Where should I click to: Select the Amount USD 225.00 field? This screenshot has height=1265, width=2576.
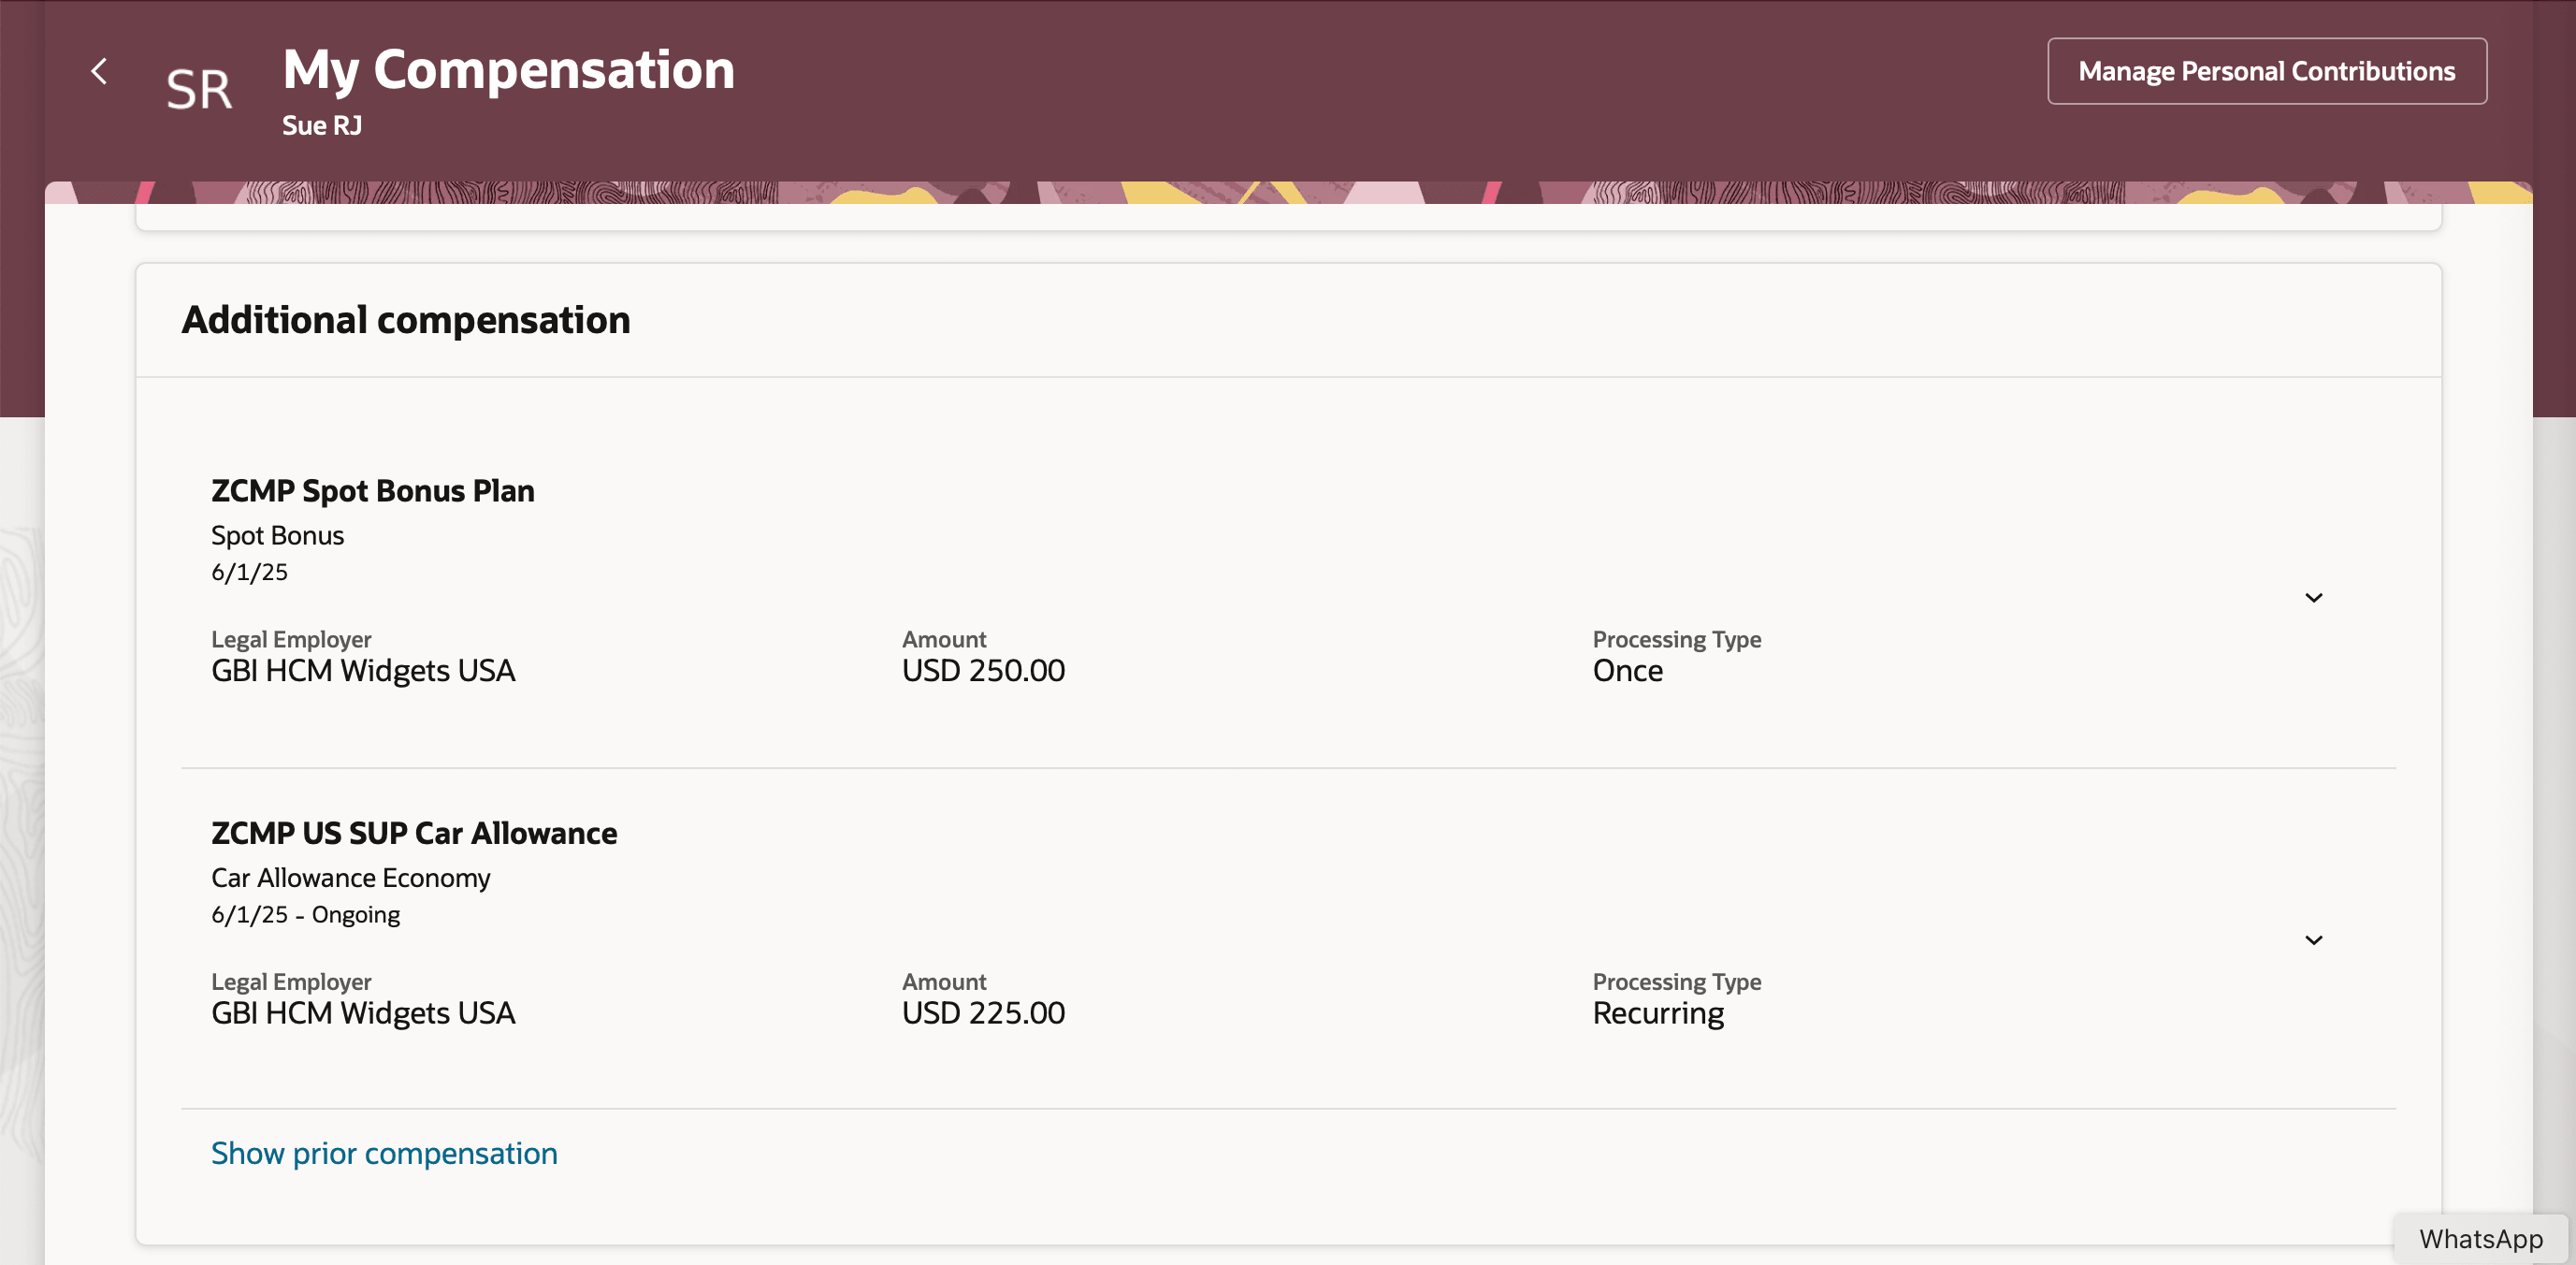[x=983, y=1012]
